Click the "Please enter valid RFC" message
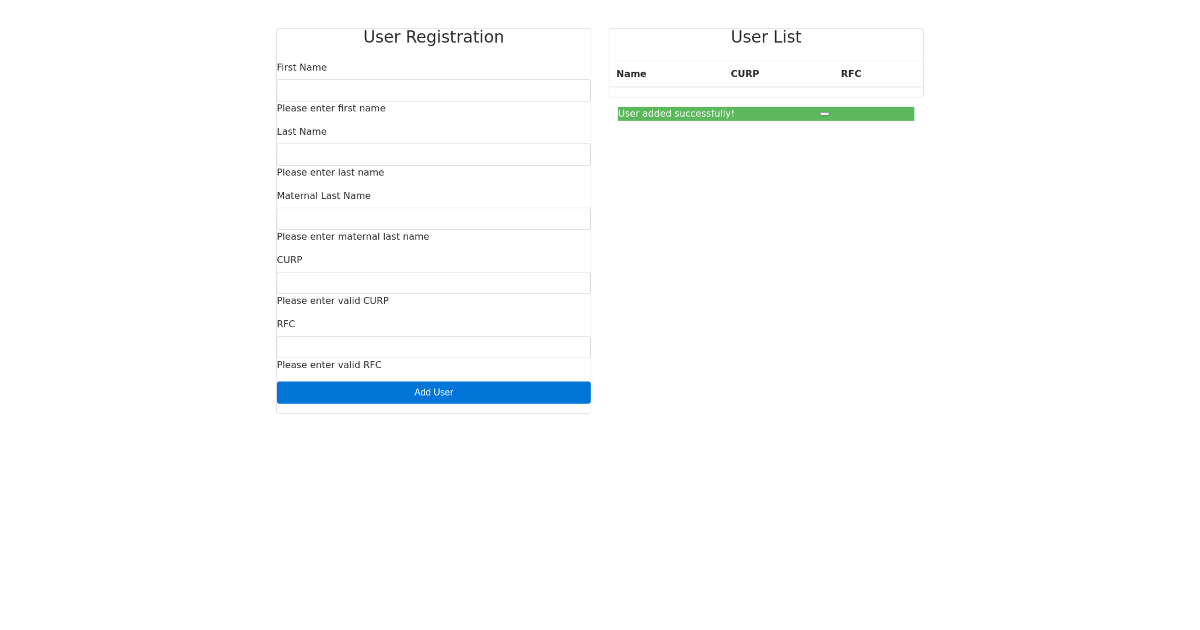 (x=329, y=365)
